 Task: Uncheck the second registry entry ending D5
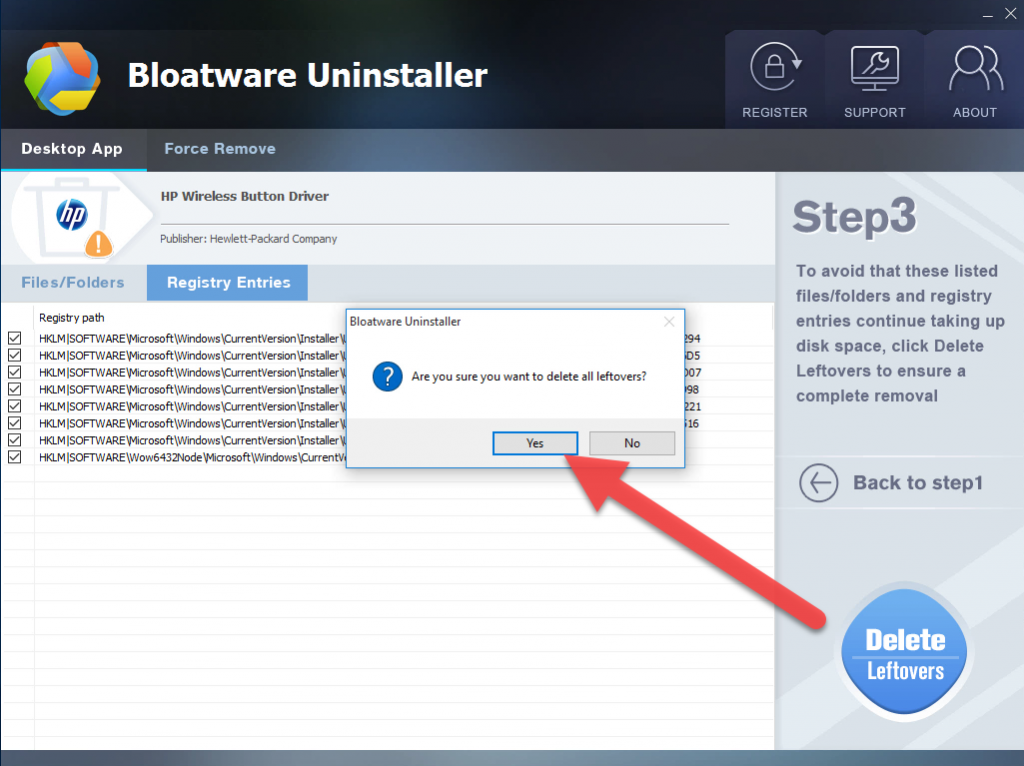pyautogui.click(x=14, y=355)
